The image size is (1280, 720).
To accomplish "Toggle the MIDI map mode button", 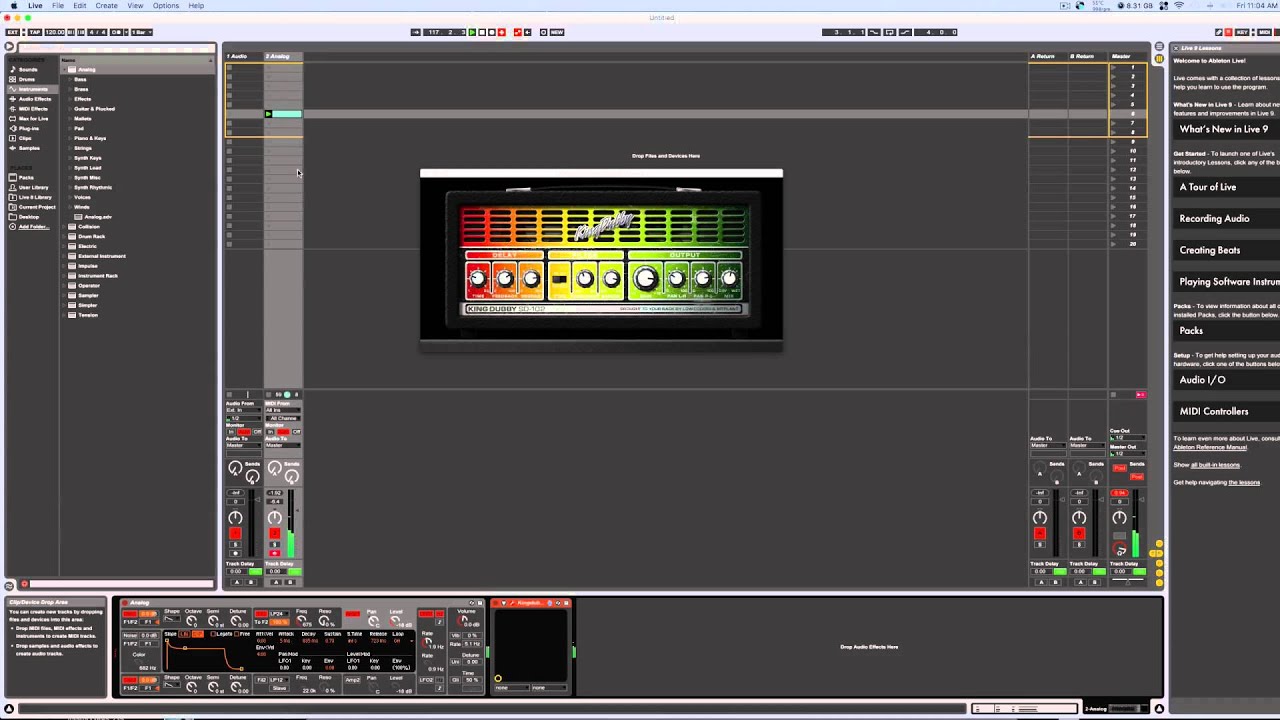I will pos(1265,32).
